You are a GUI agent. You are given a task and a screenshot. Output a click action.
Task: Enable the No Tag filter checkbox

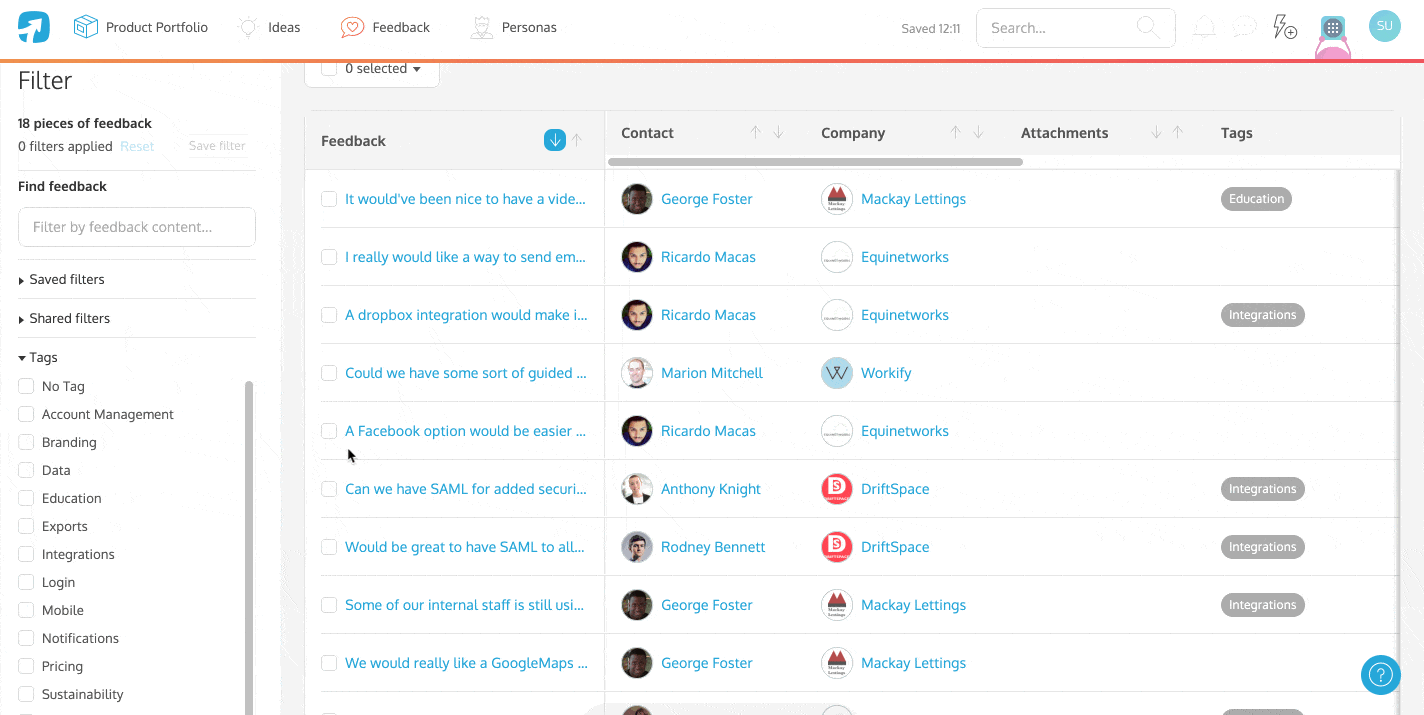(x=26, y=386)
